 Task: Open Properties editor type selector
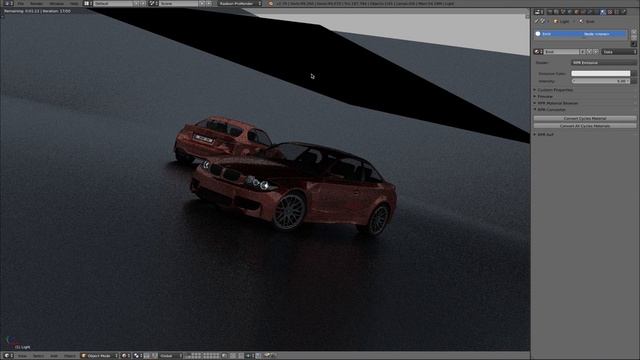539,12
